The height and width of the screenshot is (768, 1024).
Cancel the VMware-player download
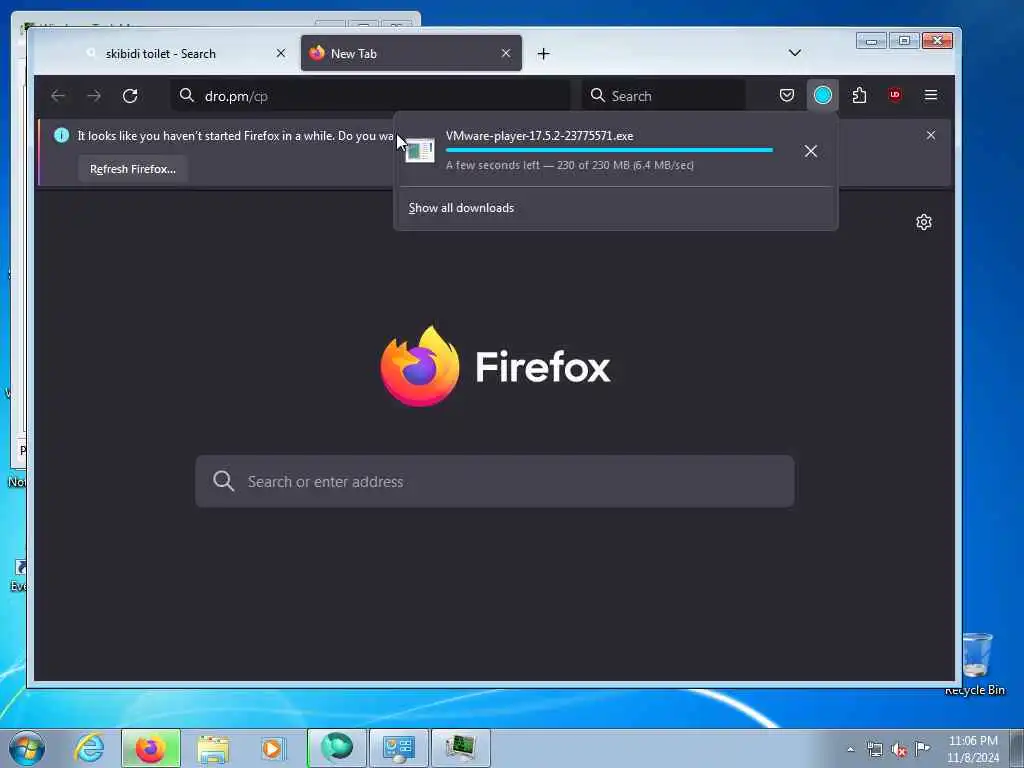click(810, 151)
